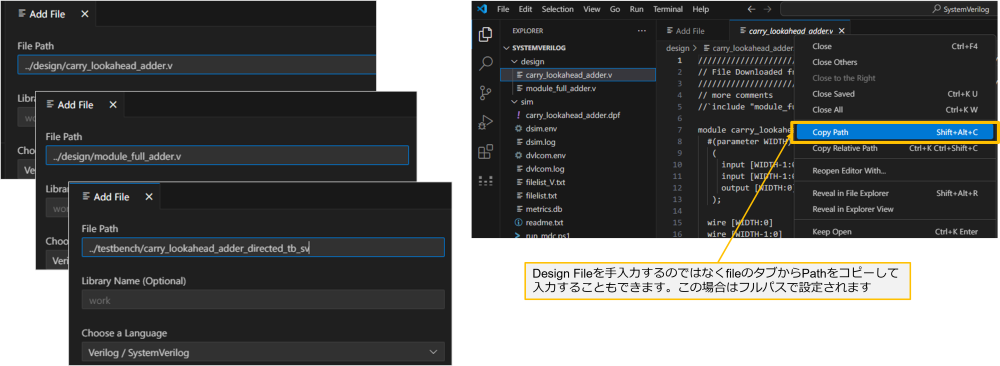Select Close All in the context menu

(894, 110)
